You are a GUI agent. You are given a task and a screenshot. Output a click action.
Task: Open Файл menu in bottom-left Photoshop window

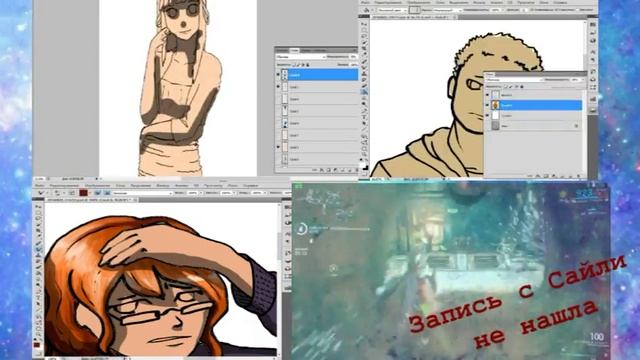coord(40,185)
